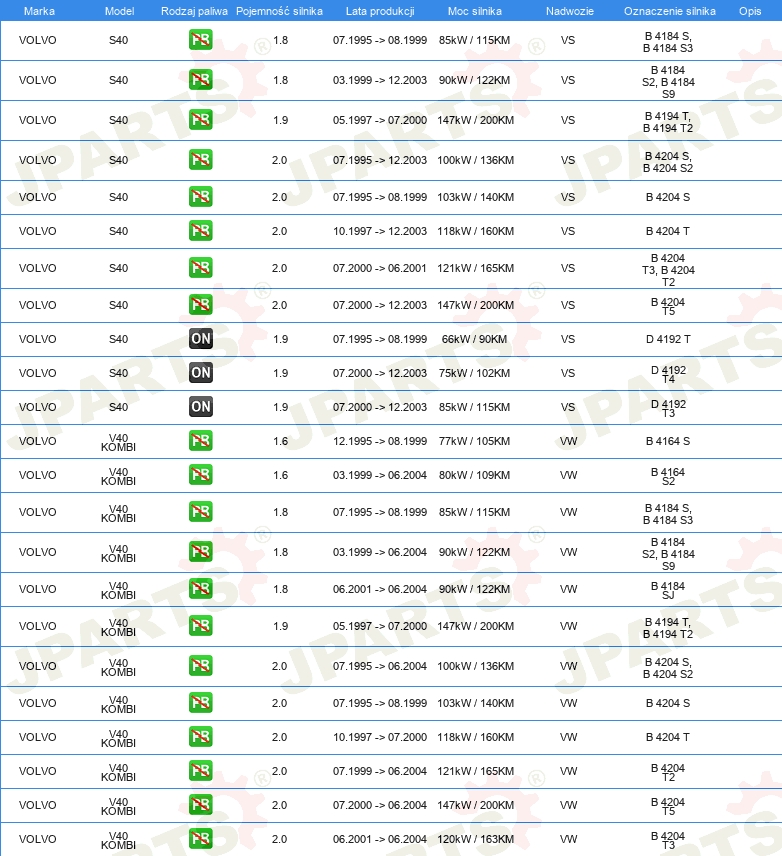Click VW body cell in 120kW / 163KM row
782x856 pixels.
(x=568, y=839)
